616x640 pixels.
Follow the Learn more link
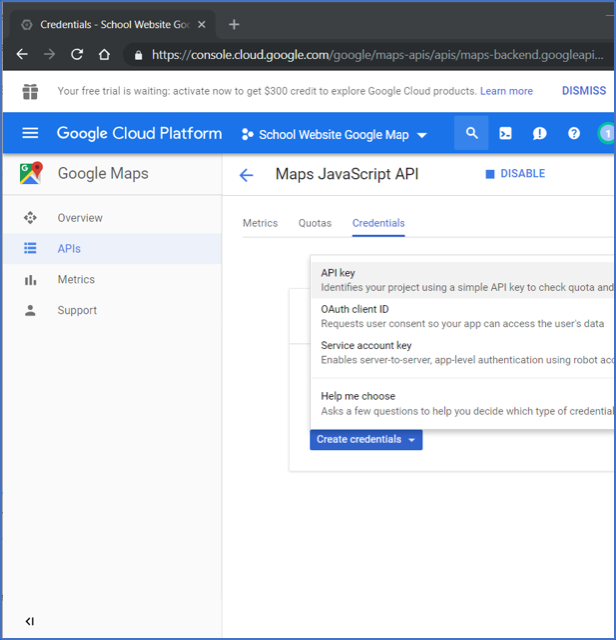(506, 91)
